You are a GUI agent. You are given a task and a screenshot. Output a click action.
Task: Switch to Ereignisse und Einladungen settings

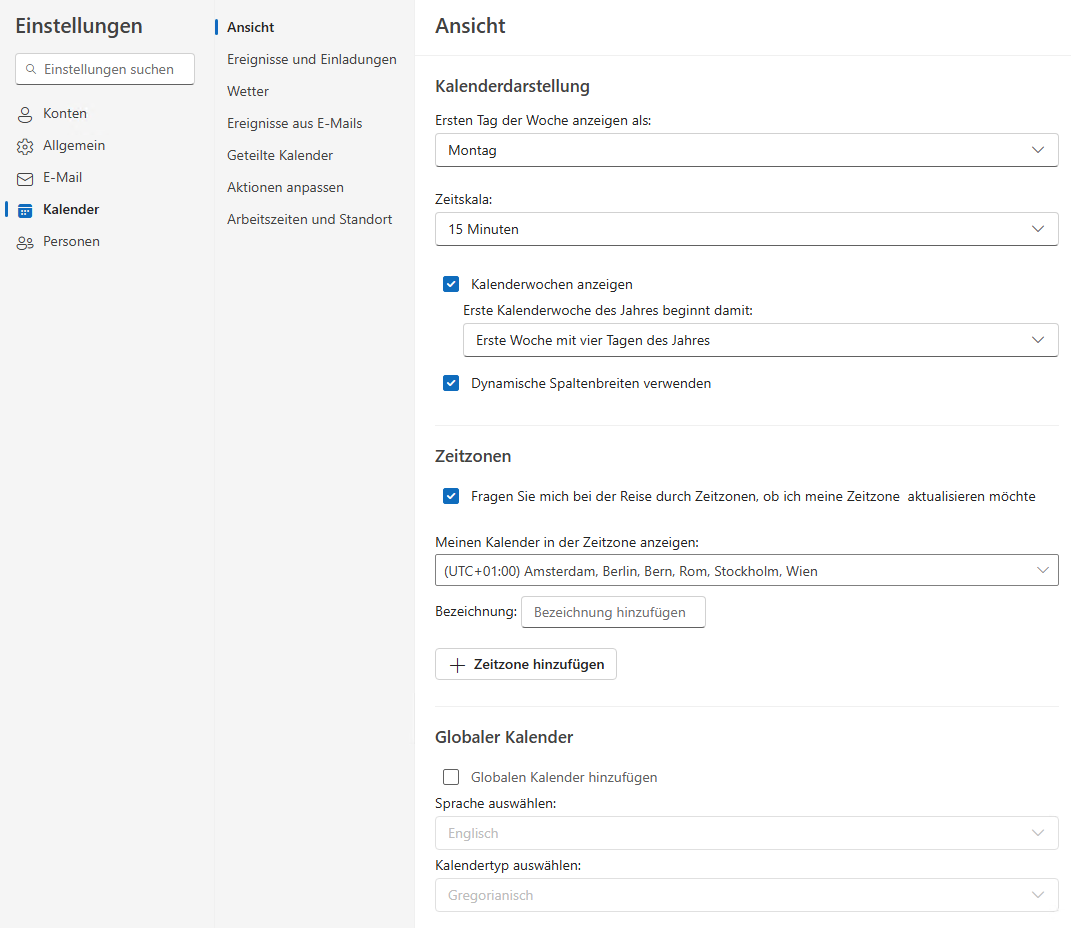[312, 59]
